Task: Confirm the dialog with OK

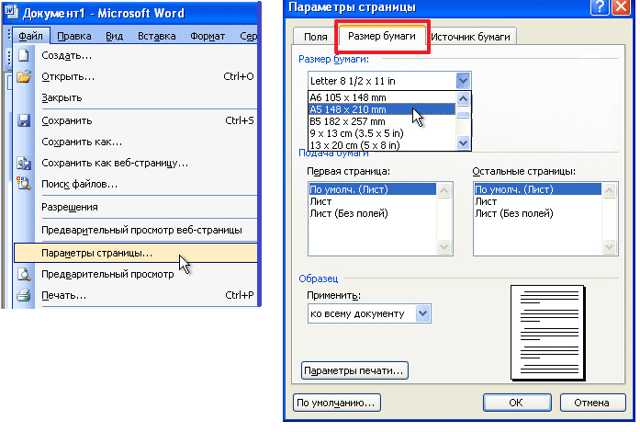Action: point(517,403)
